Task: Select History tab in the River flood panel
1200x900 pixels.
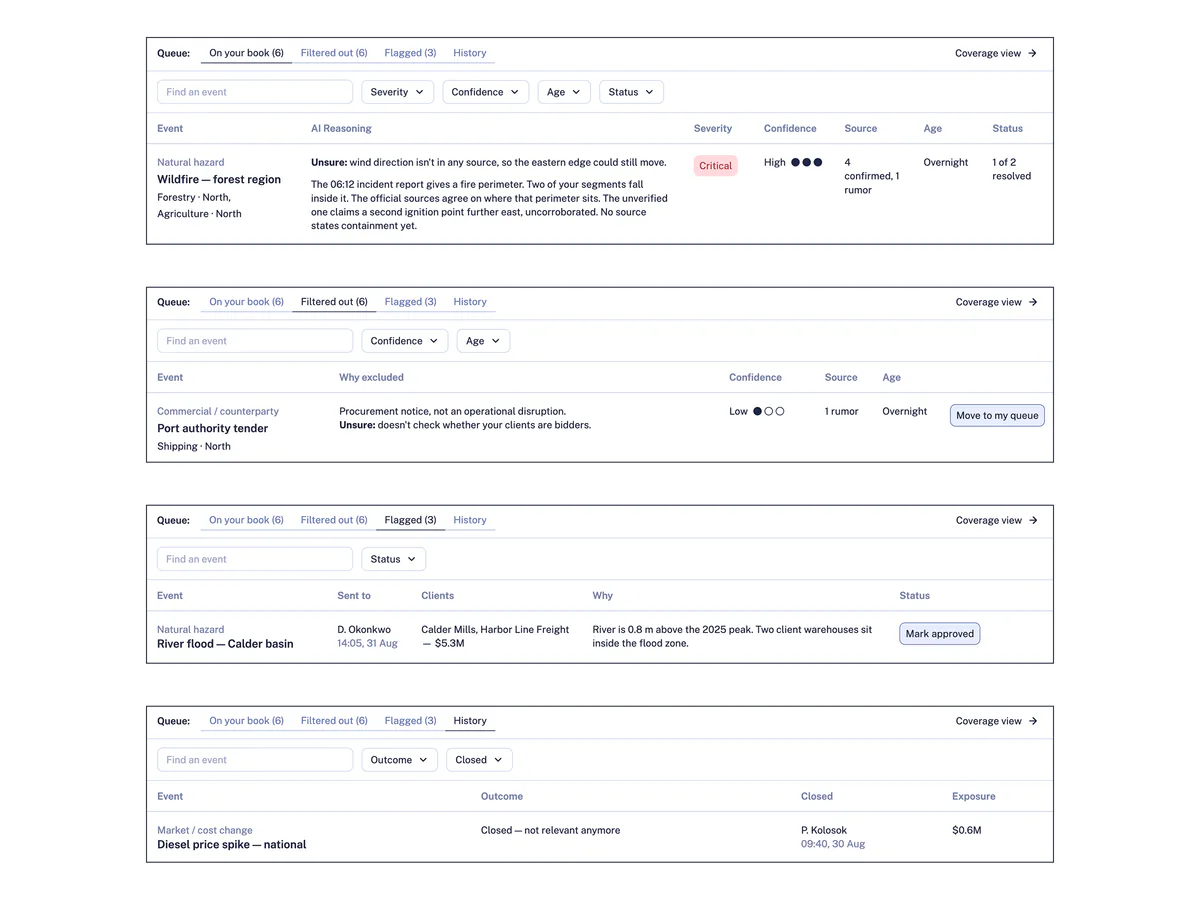Action: coord(470,520)
